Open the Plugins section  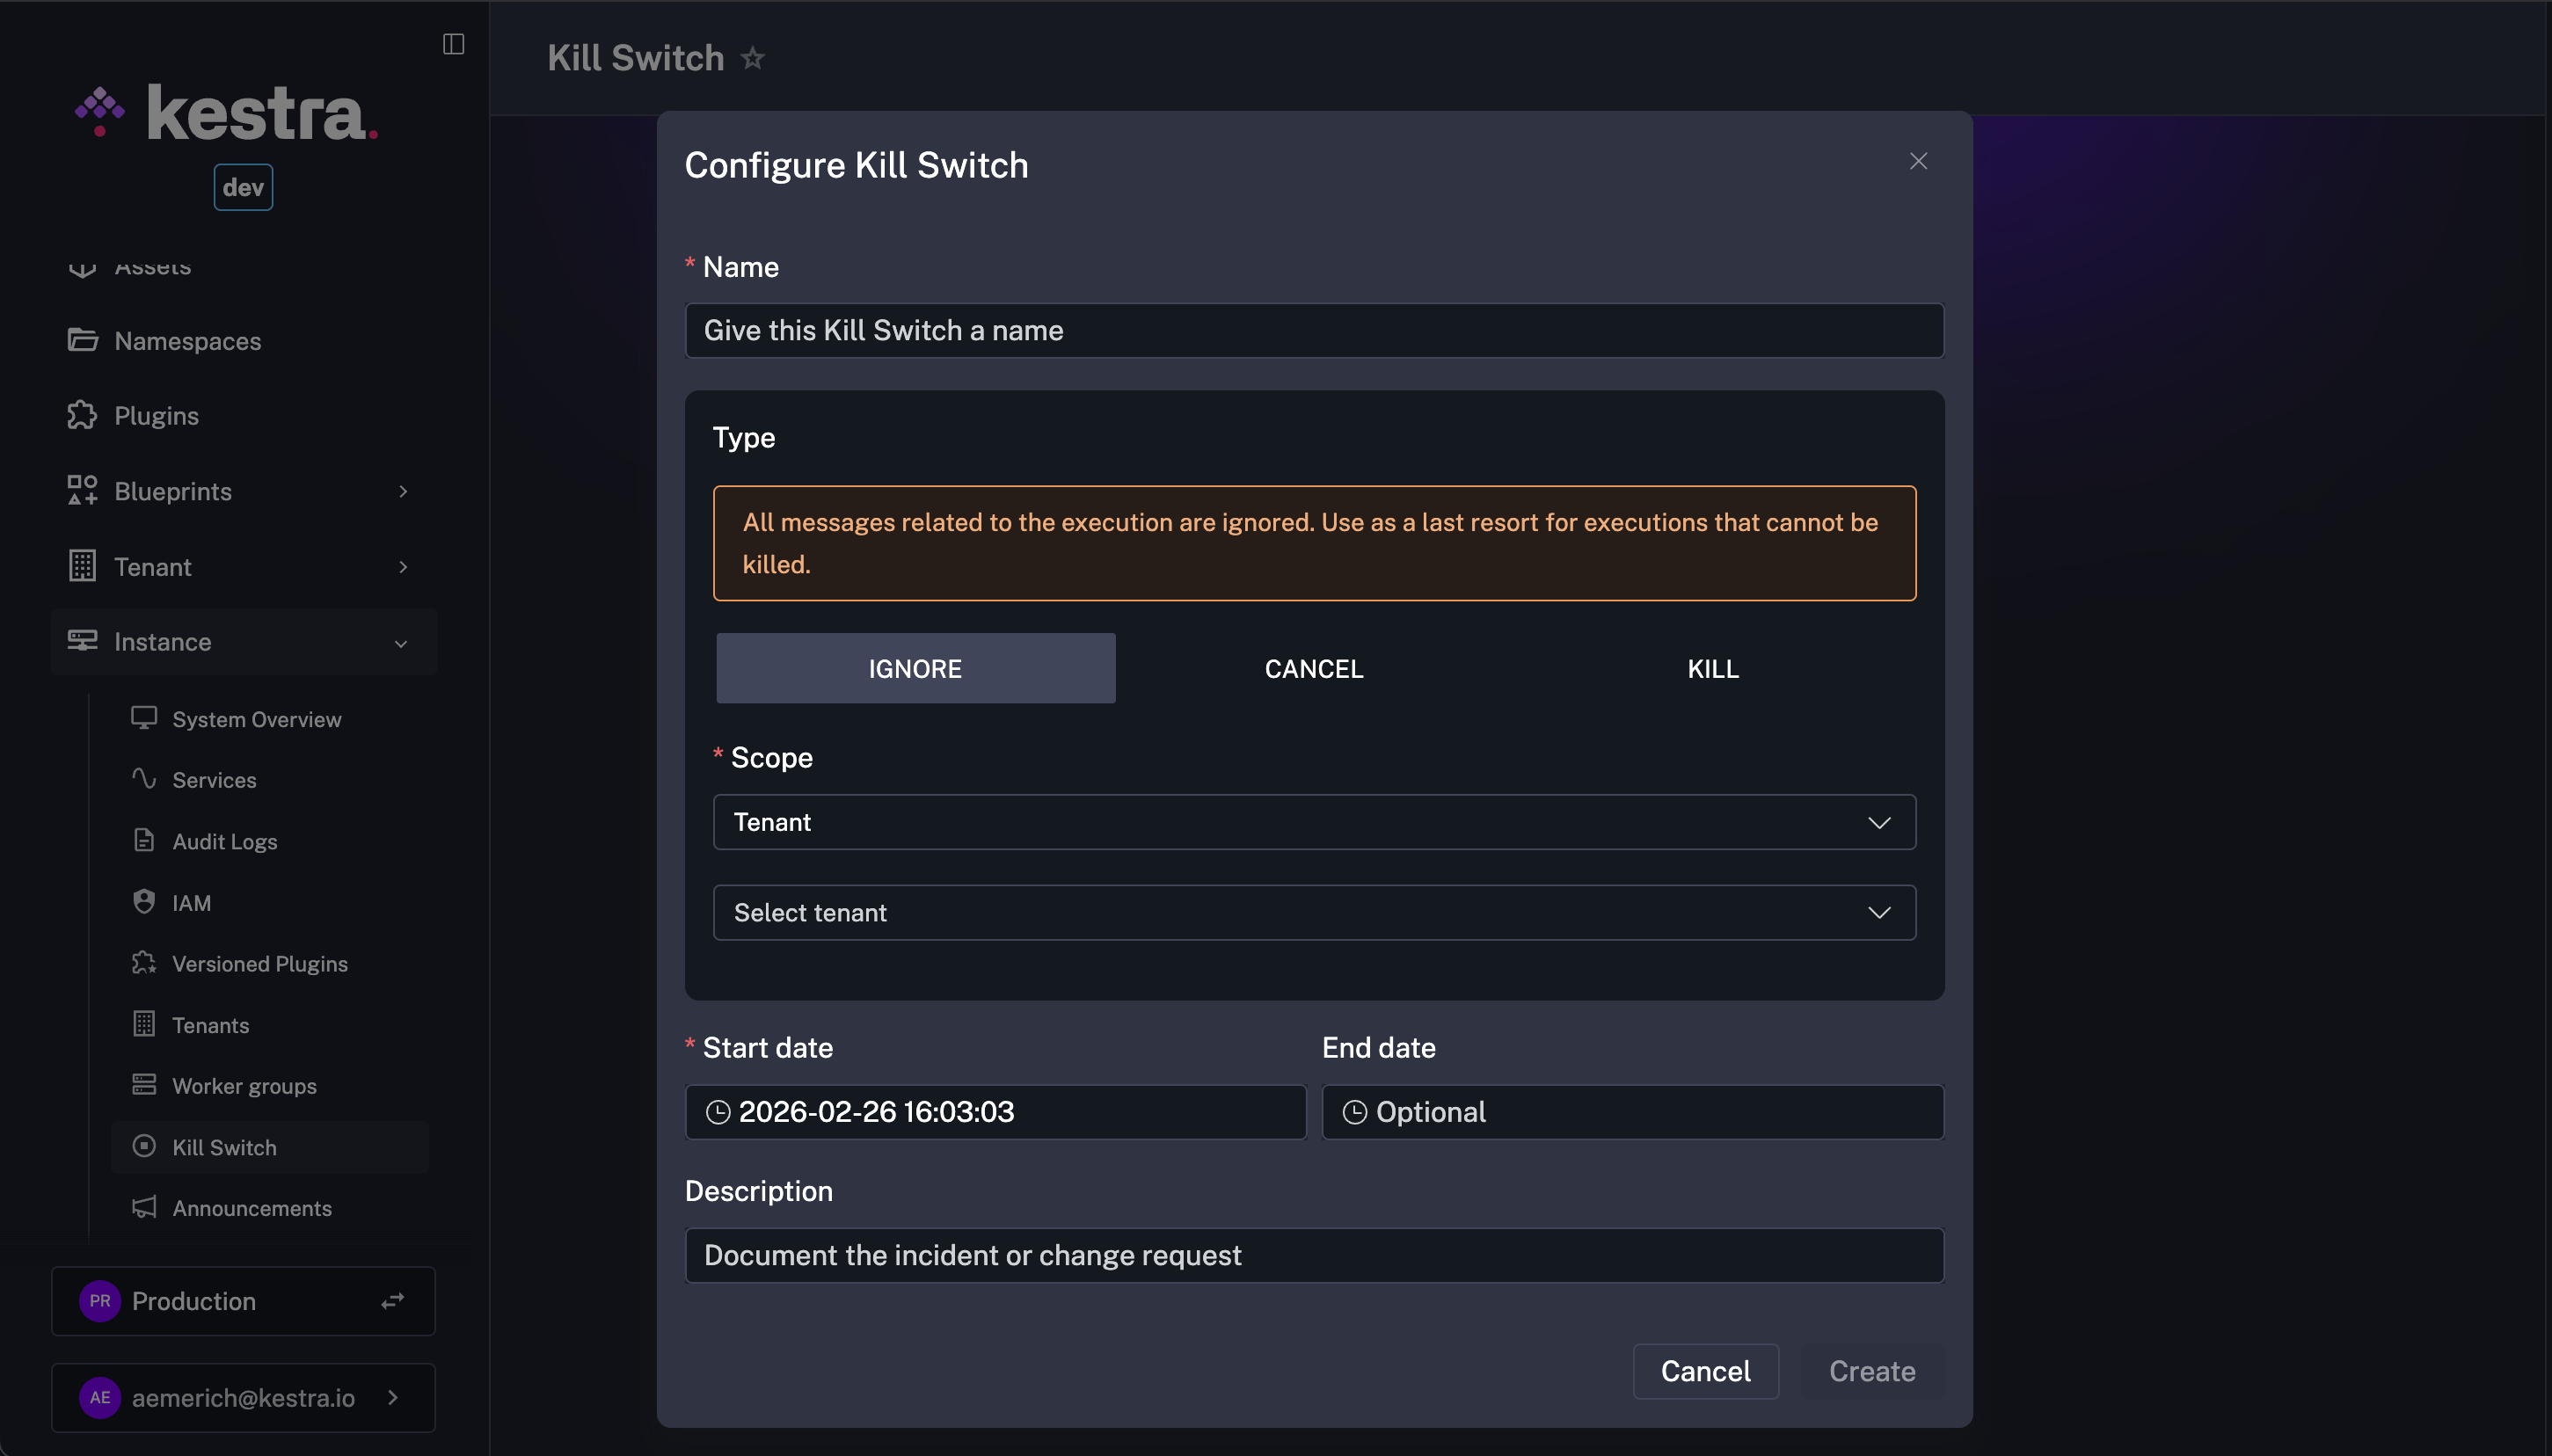[156, 414]
